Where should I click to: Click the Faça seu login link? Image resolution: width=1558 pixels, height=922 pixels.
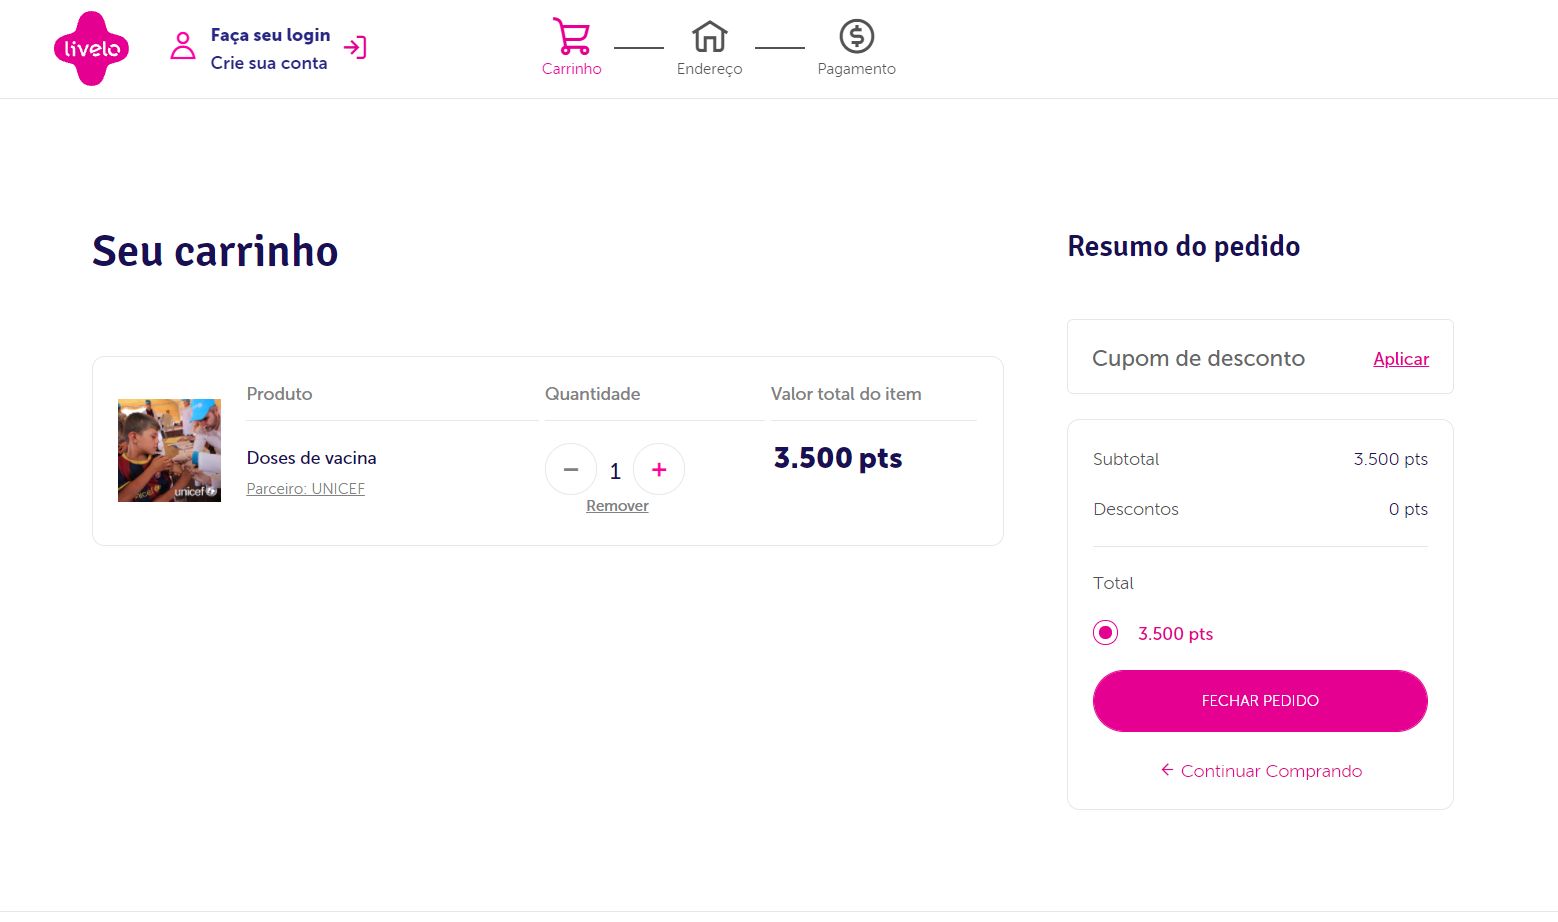click(x=270, y=35)
